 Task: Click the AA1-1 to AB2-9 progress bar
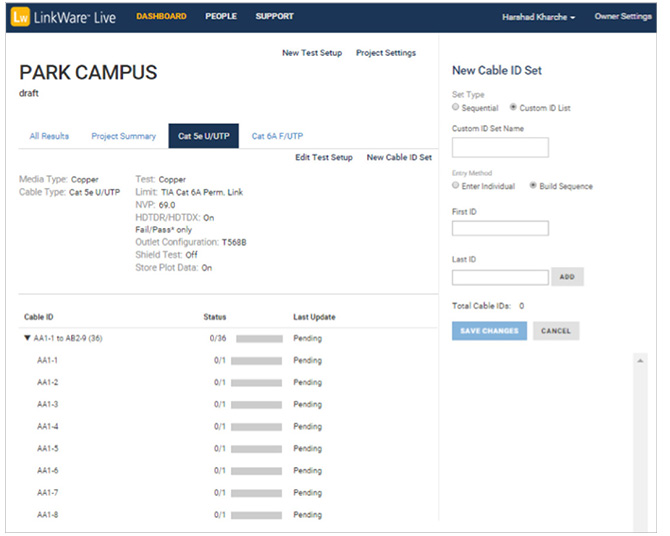(257, 338)
